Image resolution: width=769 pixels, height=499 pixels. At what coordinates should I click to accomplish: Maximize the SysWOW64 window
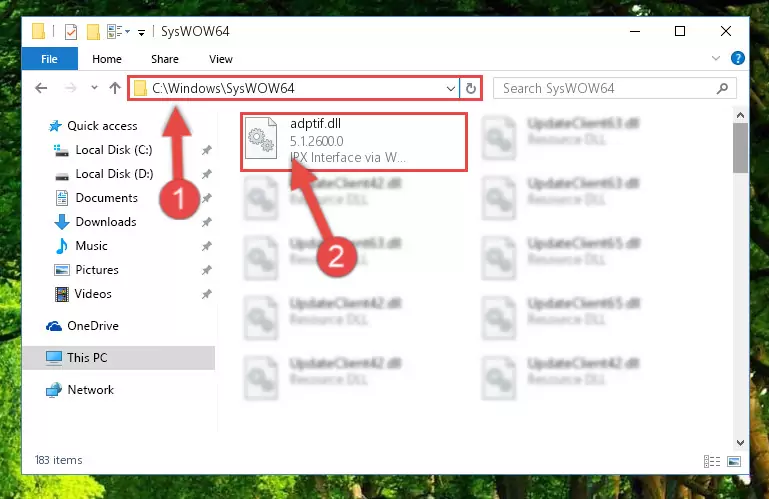(680, 31)
